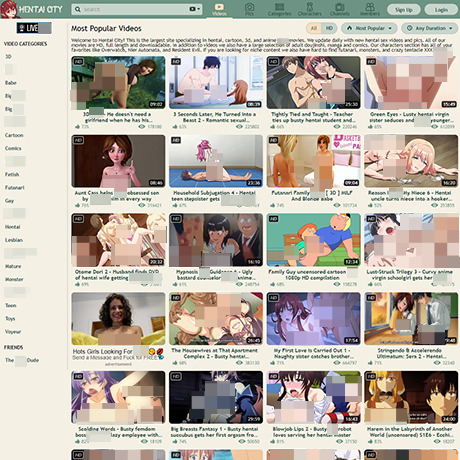Image resolution: width=460 pixels, height=460 pixels.
Task: Toggle the HD-only filter
Action: (329, 28)
